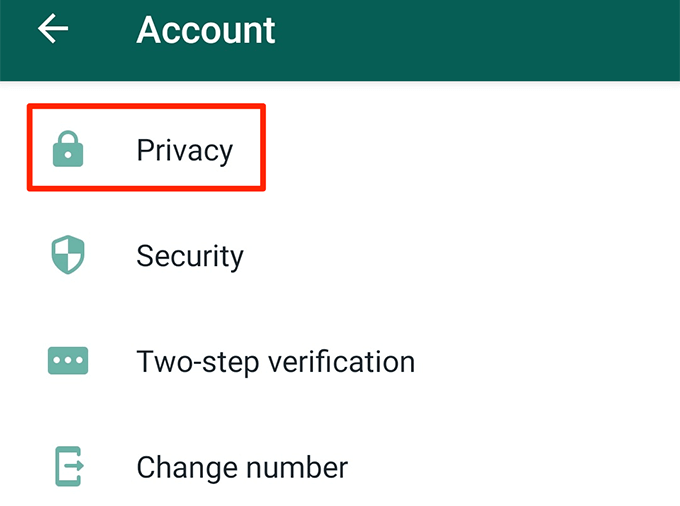Select the Change number option
The width and height of the screenshot is (680, 506).
click(x=242, y=466)
